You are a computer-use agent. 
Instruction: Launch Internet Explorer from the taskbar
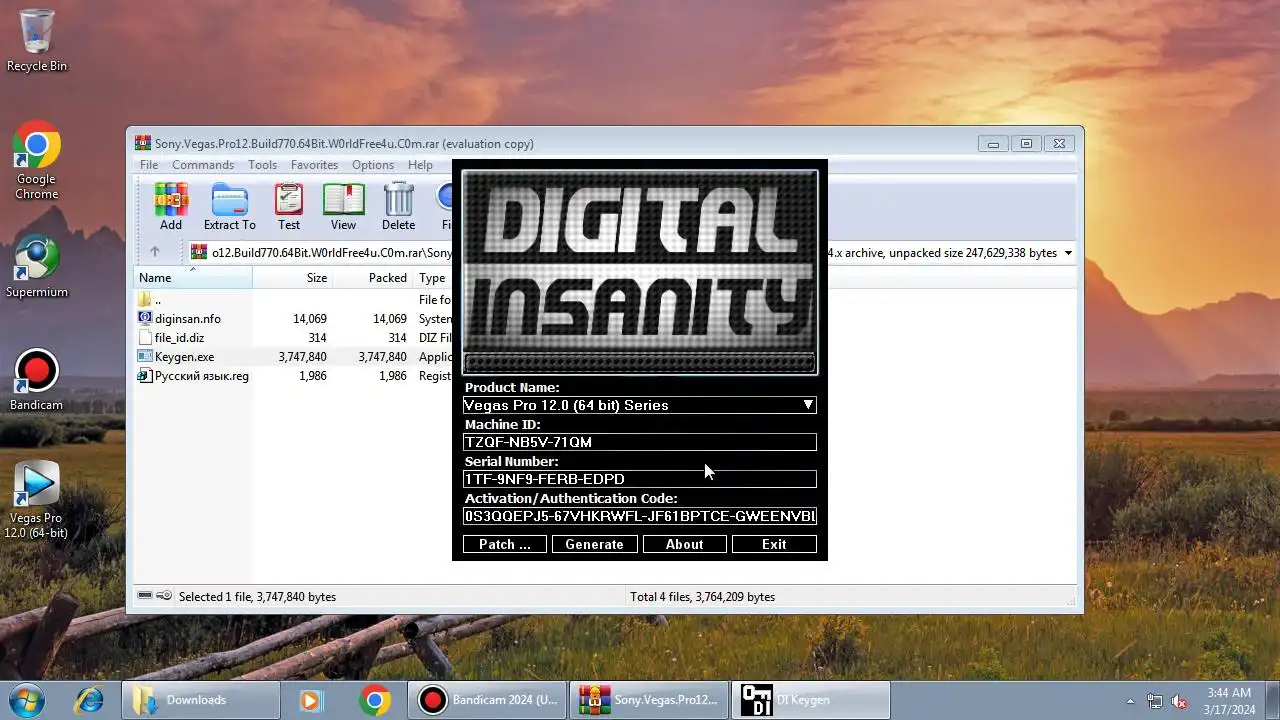click(87, 700)
